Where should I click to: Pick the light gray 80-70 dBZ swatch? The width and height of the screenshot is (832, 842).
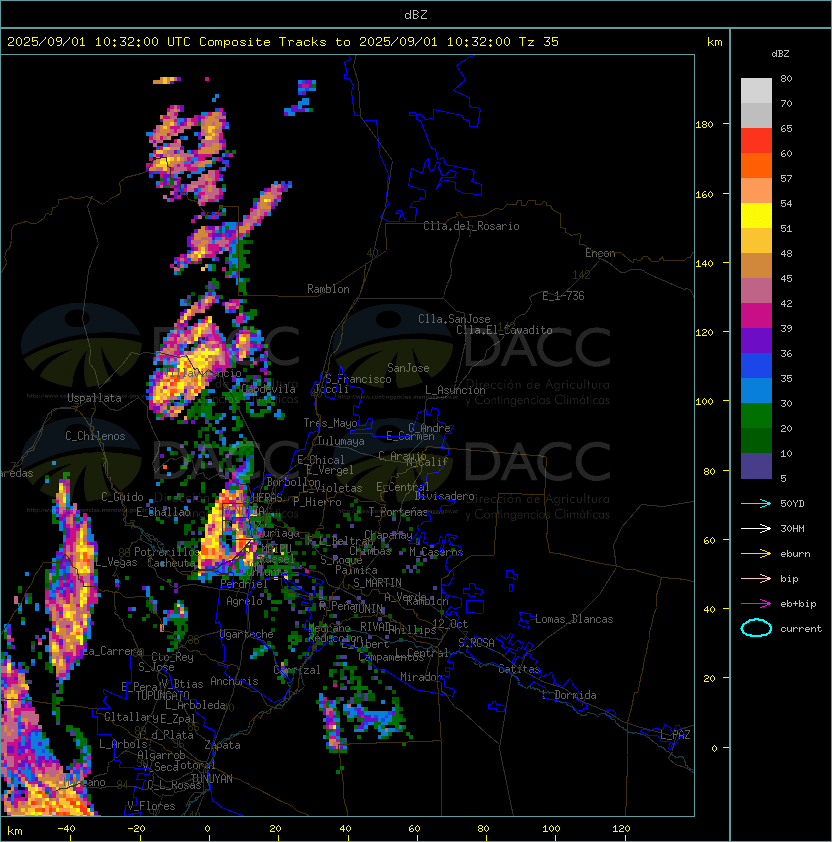coord(756,91)
